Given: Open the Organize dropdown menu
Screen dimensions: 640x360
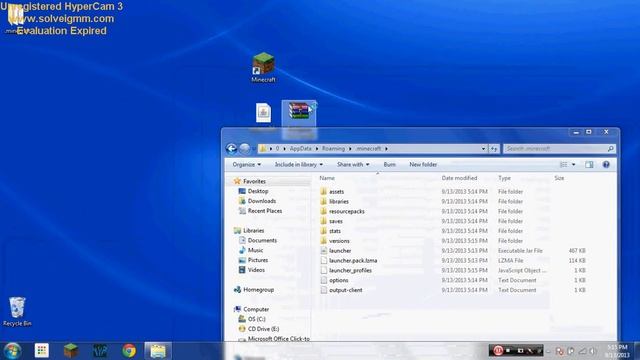Looking at the screenshot, I should coord(247,164).
